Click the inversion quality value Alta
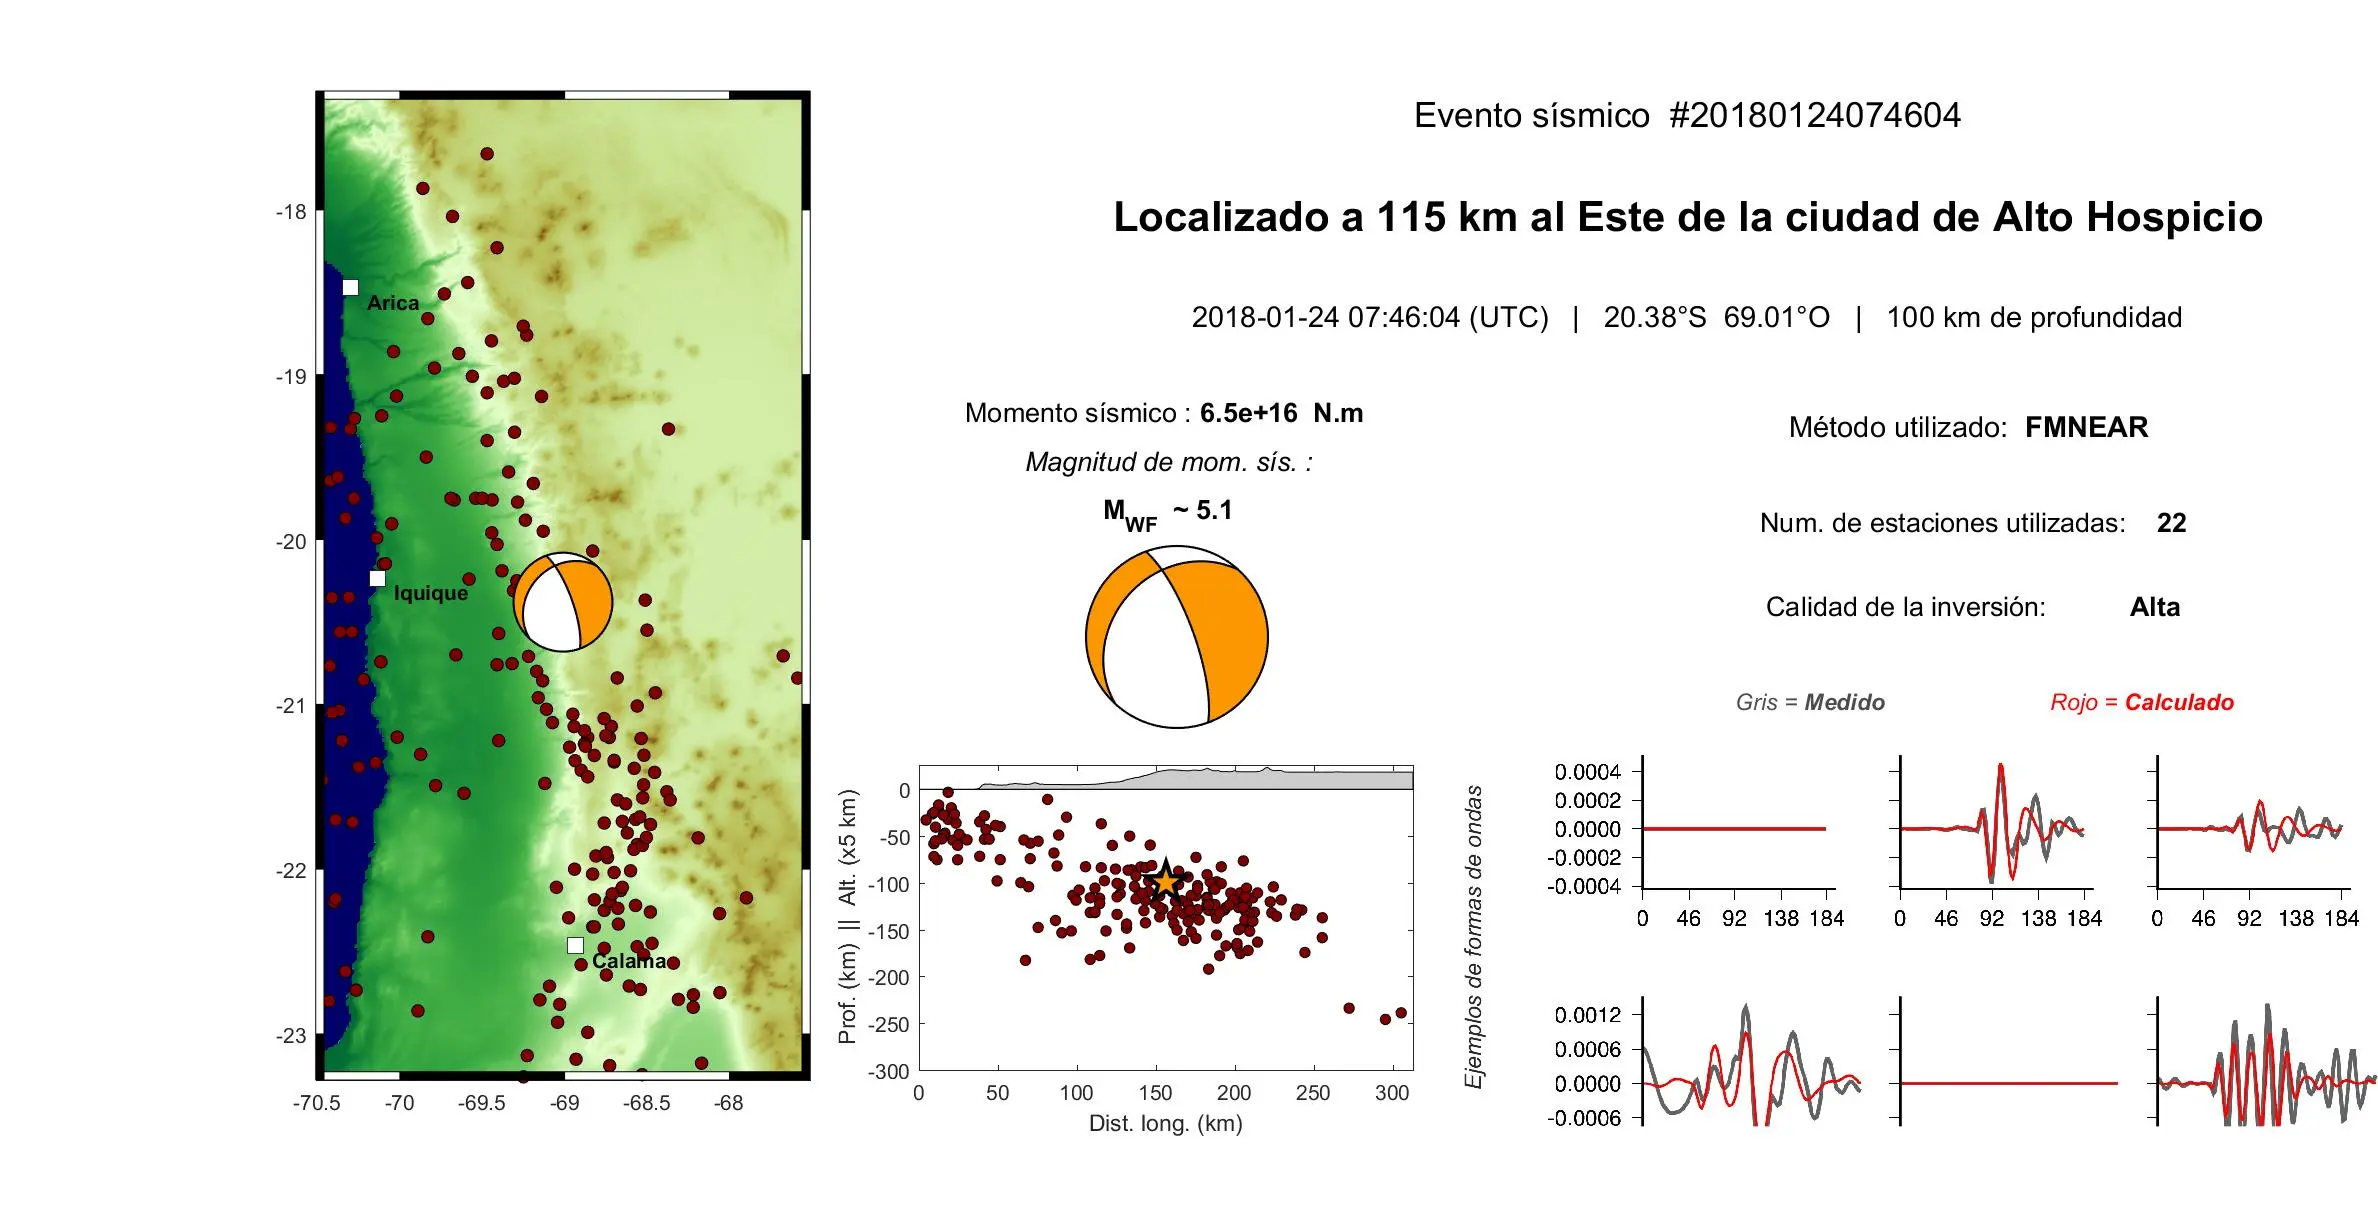The image size is (2378, 1212). (2155, 607)
